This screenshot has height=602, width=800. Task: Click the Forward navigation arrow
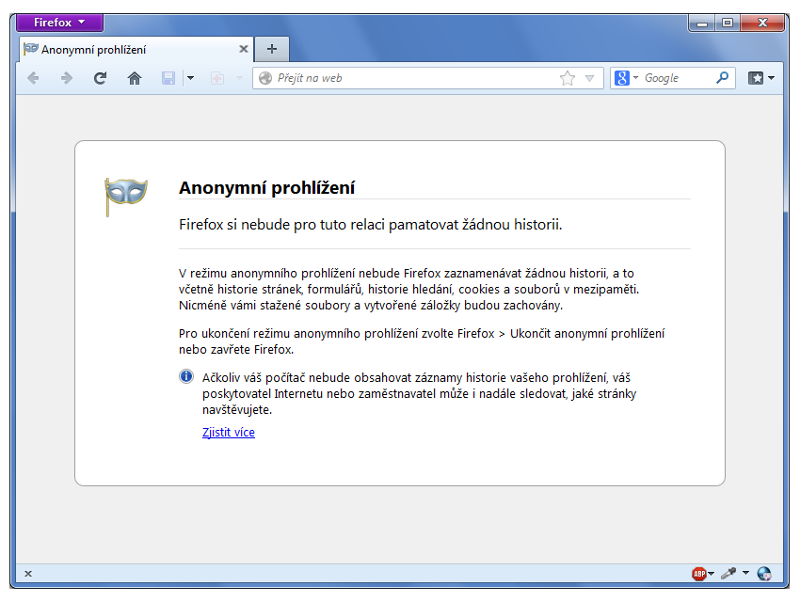point(66,78)
